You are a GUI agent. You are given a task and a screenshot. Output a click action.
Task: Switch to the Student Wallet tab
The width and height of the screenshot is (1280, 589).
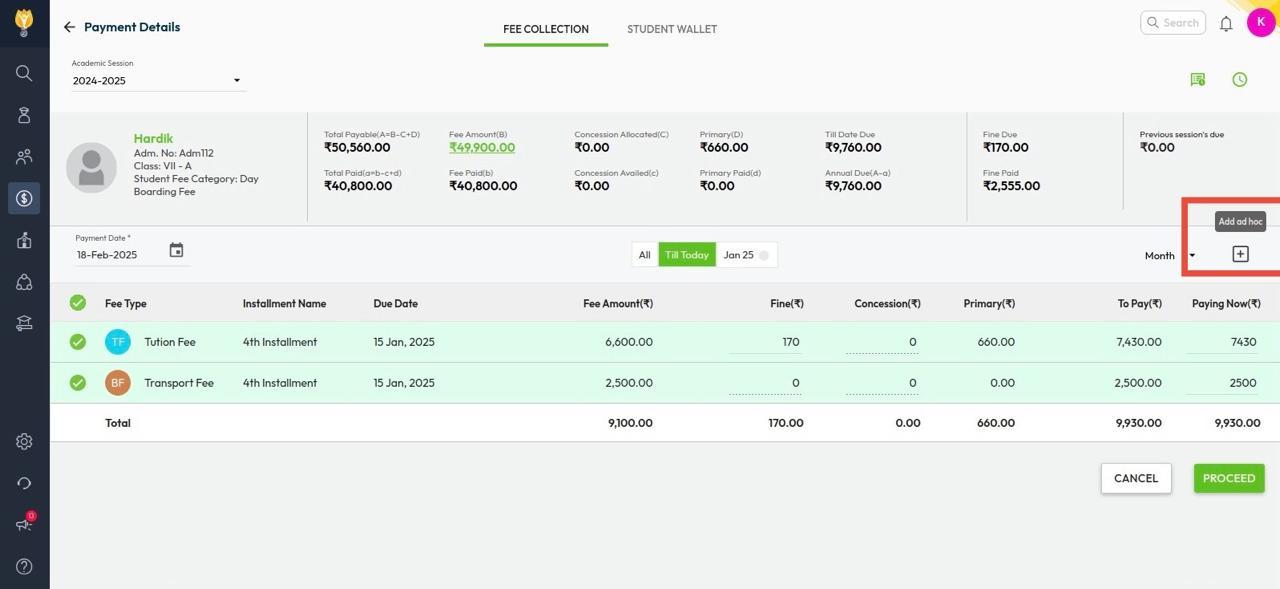(672, 29)
